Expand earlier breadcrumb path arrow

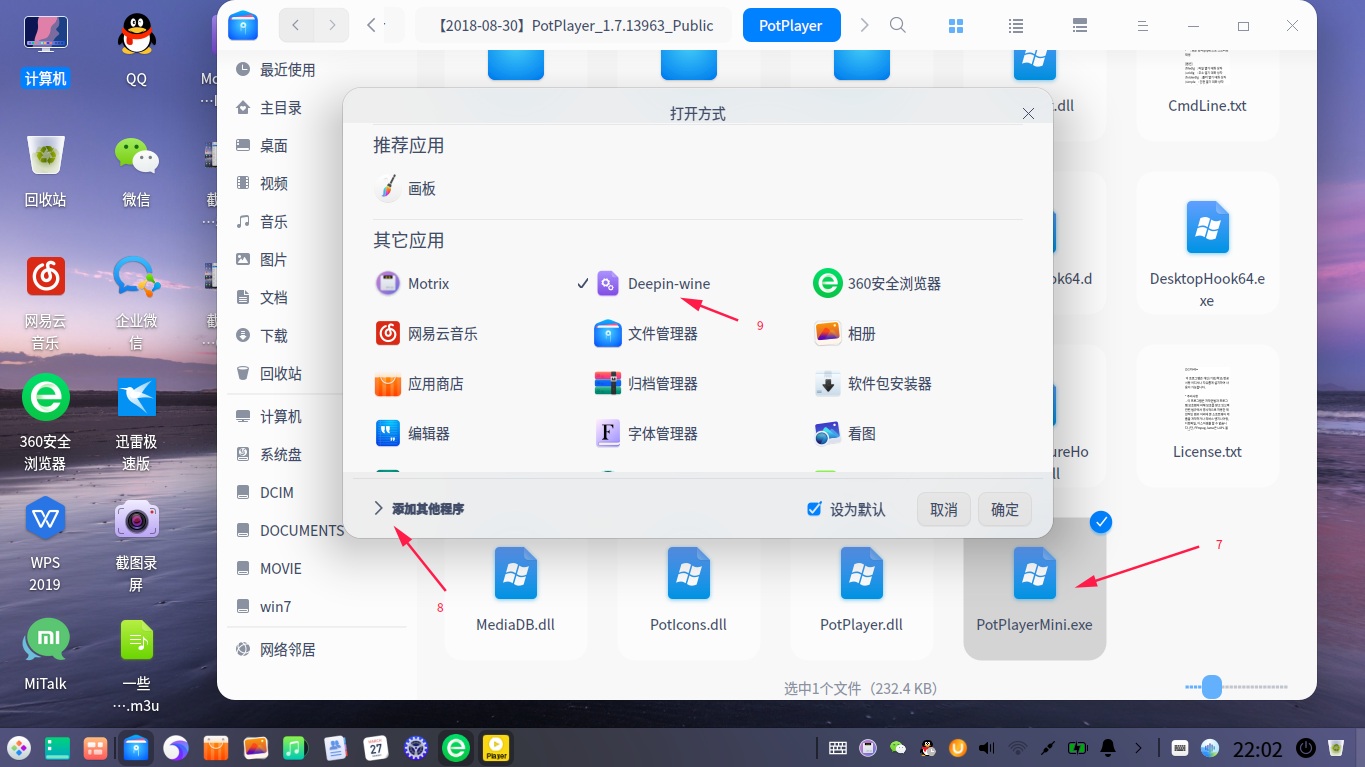372,25
